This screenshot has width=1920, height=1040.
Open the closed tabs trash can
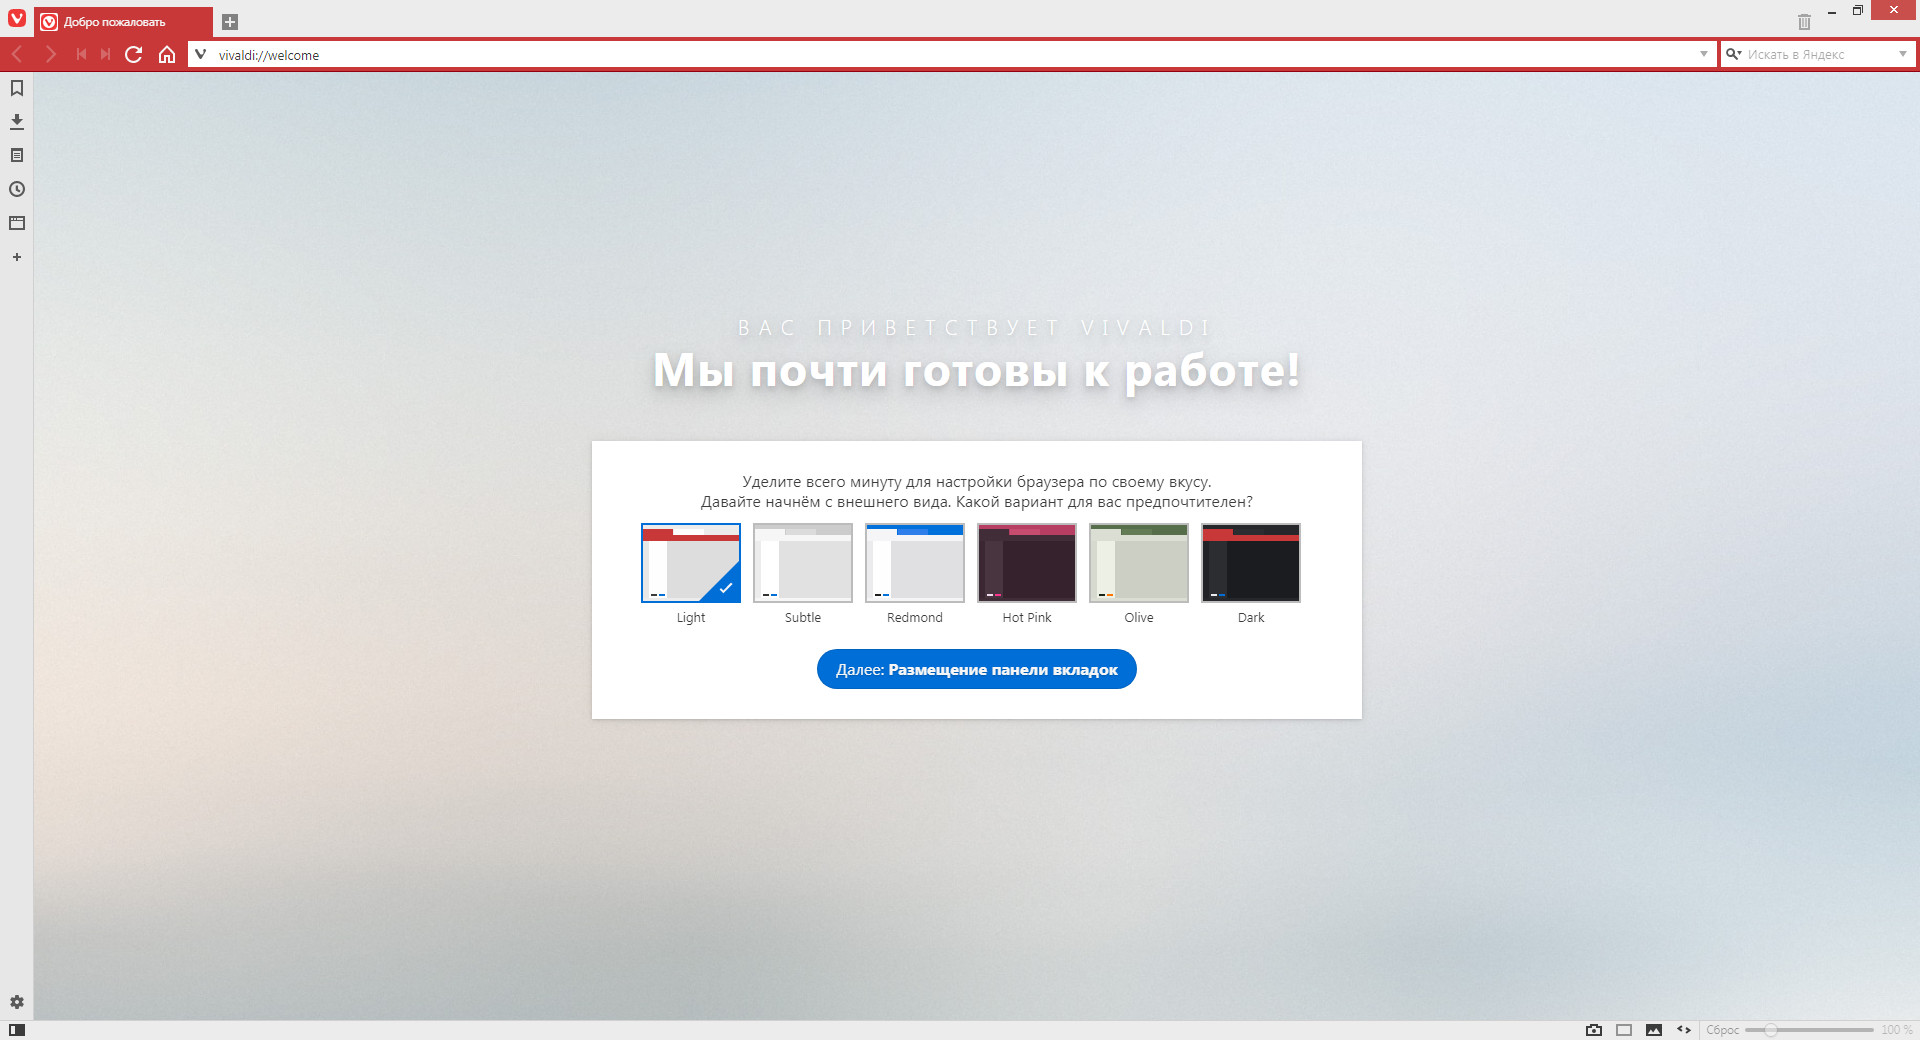click(x=1804, y=22)
